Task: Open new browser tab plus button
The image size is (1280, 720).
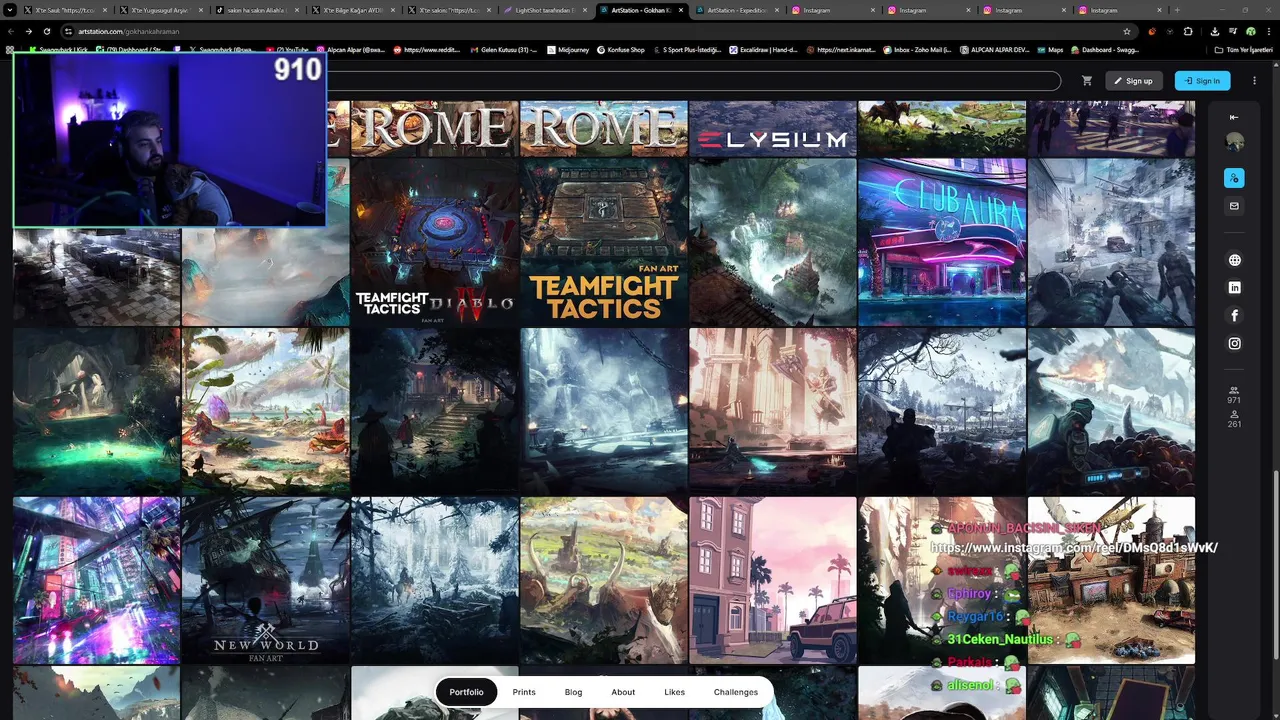Action: (1176, 10)
